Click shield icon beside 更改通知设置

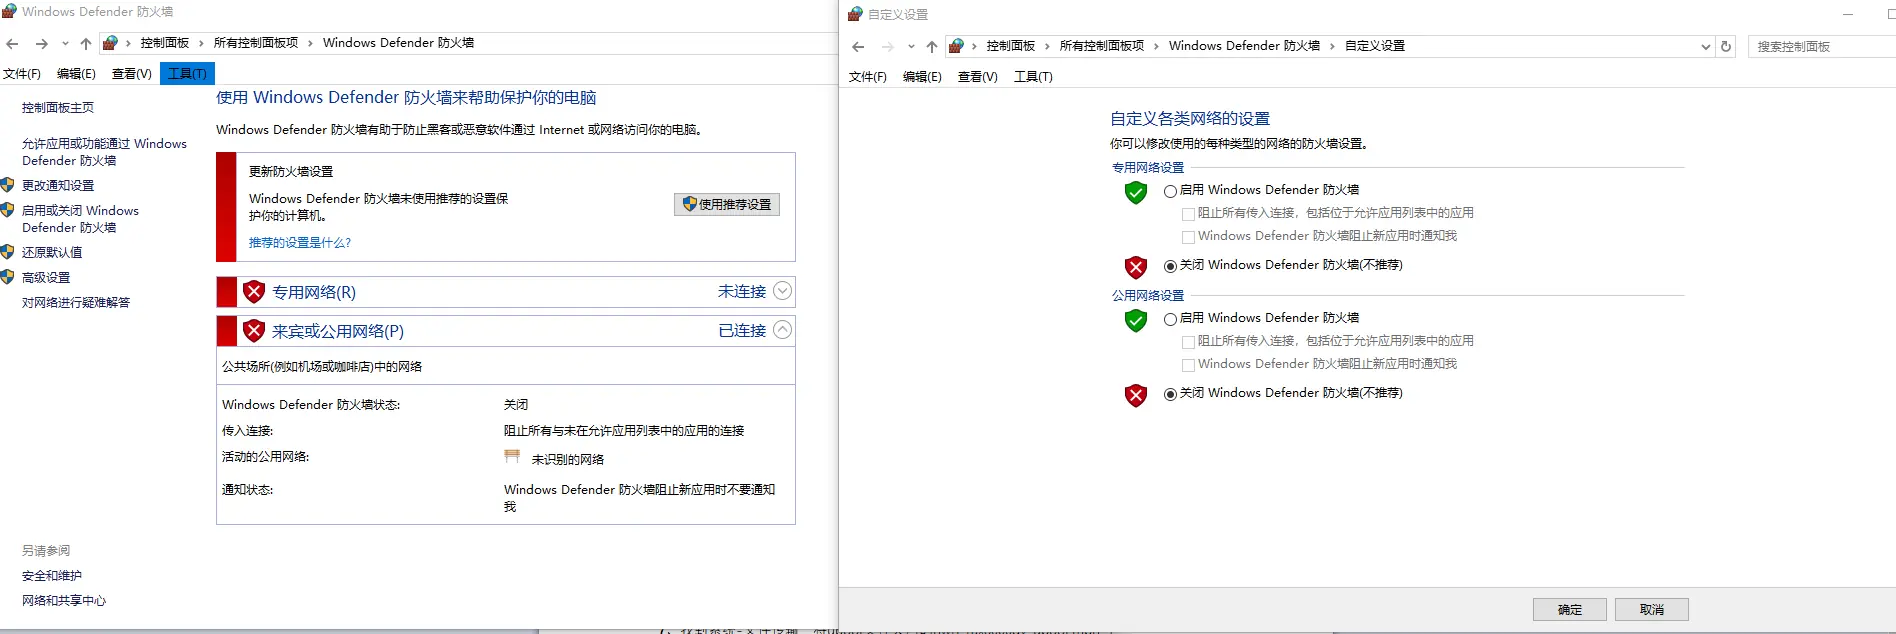click(x=7, y=185)
